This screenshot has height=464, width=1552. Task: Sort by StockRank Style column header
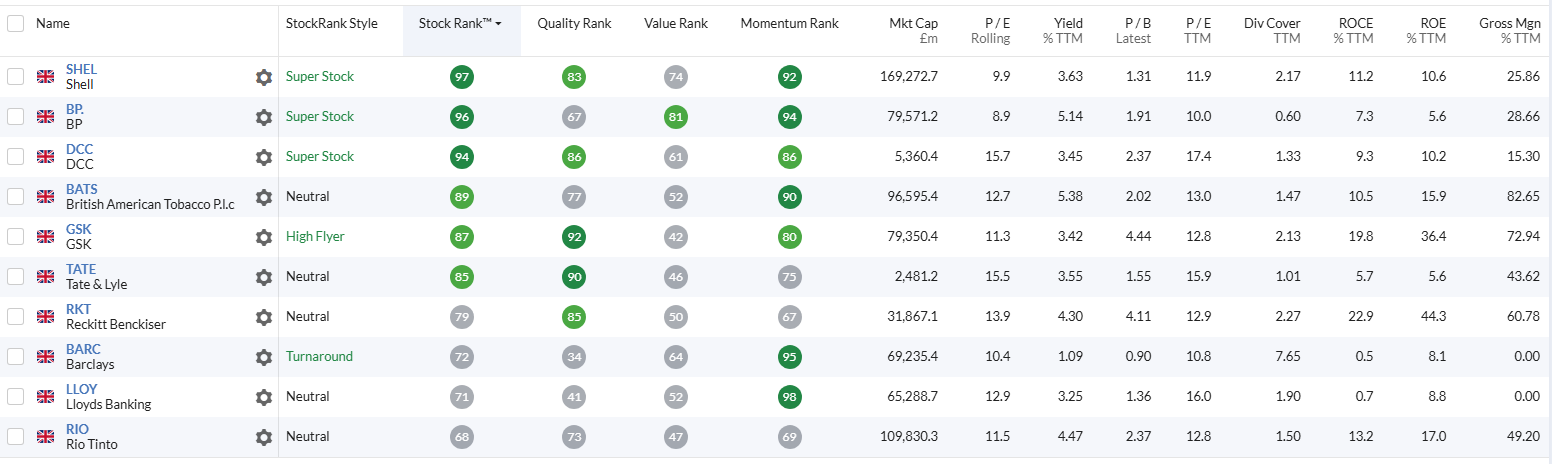[x=332, y=23]
